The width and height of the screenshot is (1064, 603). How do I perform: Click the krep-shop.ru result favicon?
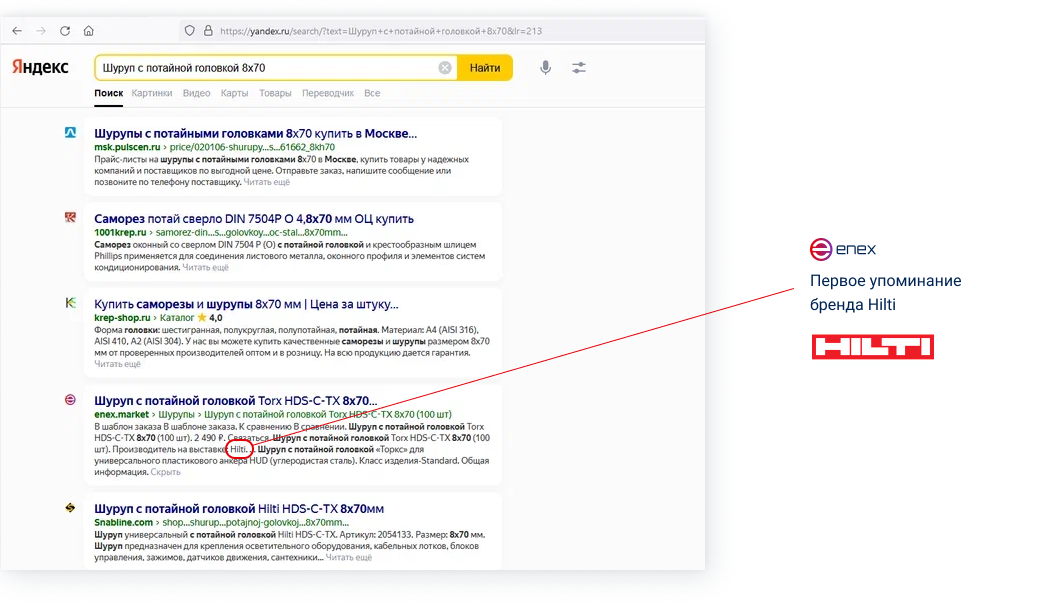pyautogui.click(x=71, y=303)
